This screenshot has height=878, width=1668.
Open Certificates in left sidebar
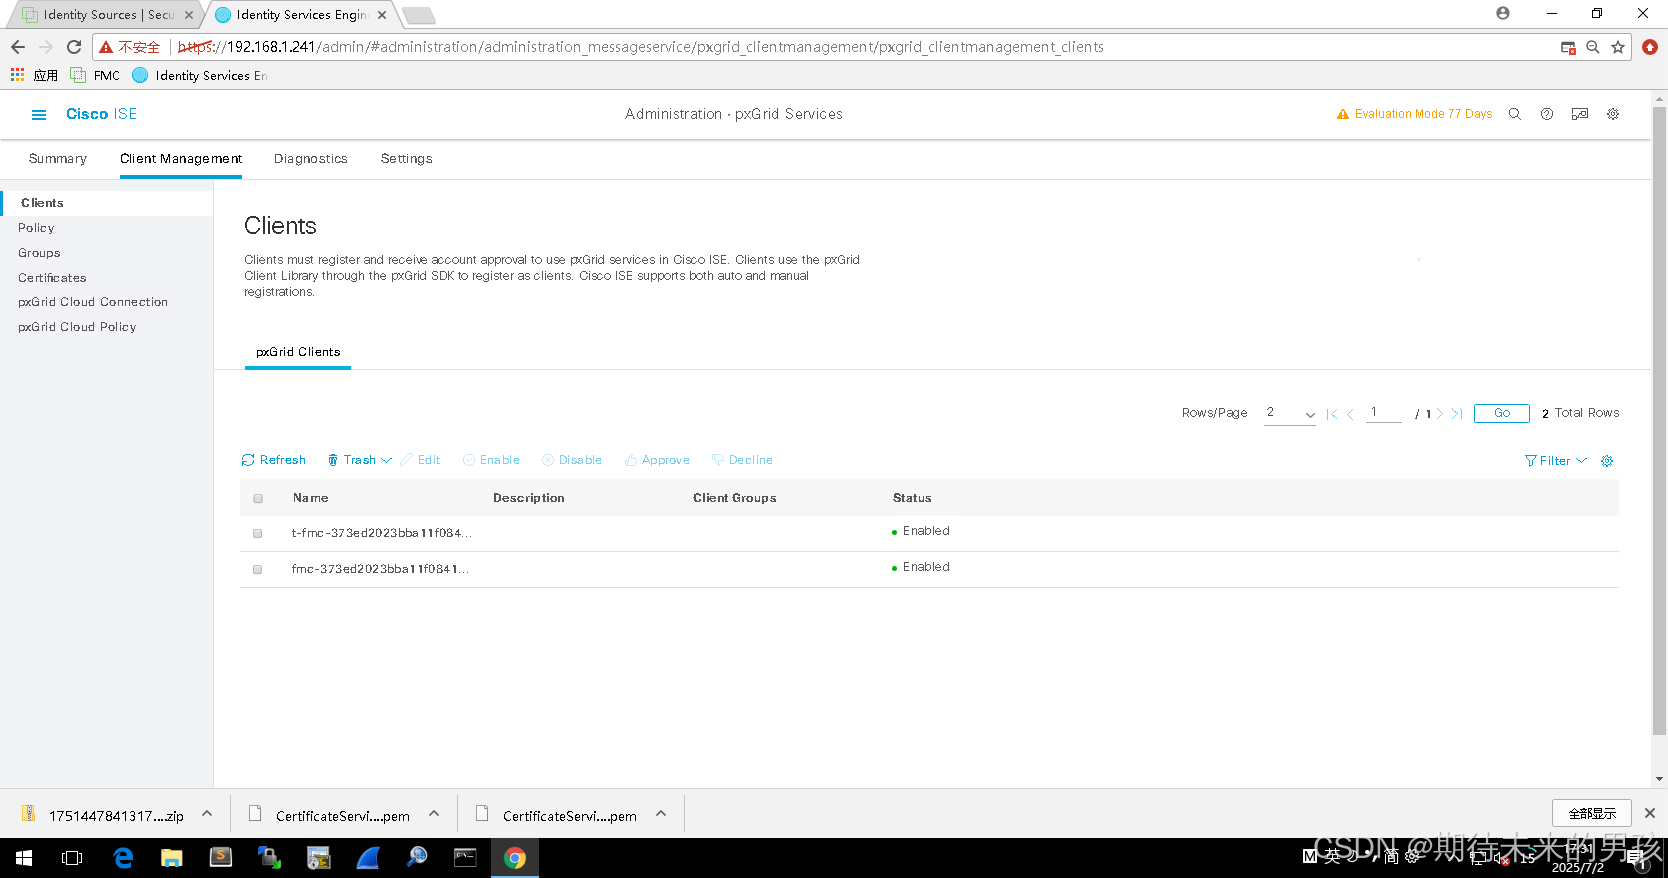(x=52, y=278)
